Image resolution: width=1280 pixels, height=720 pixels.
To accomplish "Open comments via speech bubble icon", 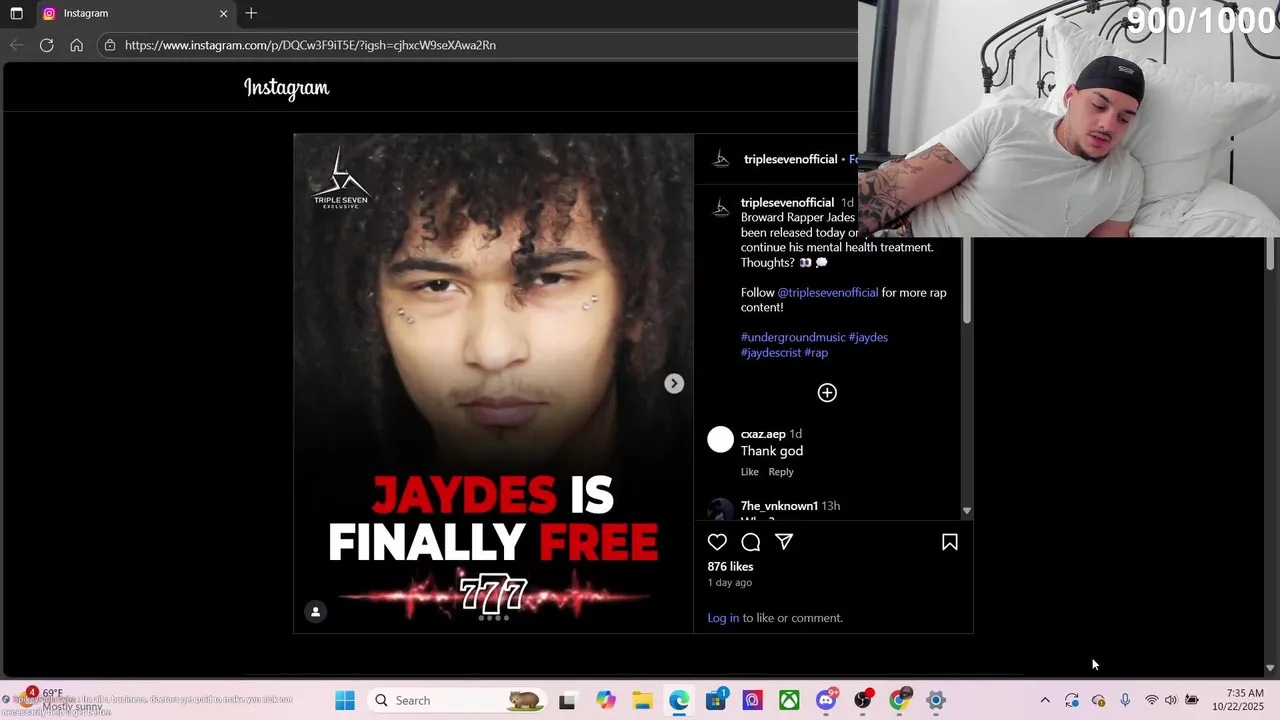I will (751, 542).
